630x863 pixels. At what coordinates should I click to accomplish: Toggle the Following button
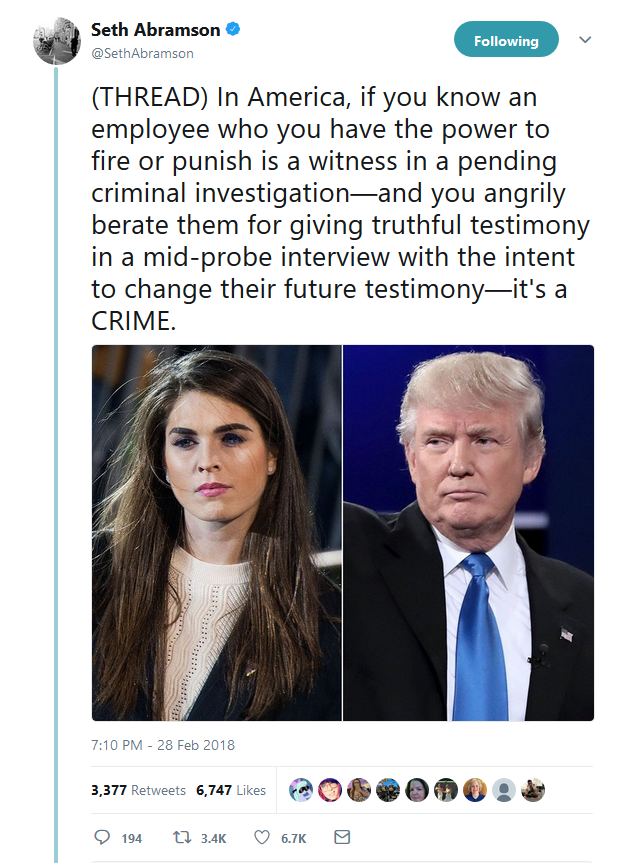pyautogui.click(x=506, y=41)
